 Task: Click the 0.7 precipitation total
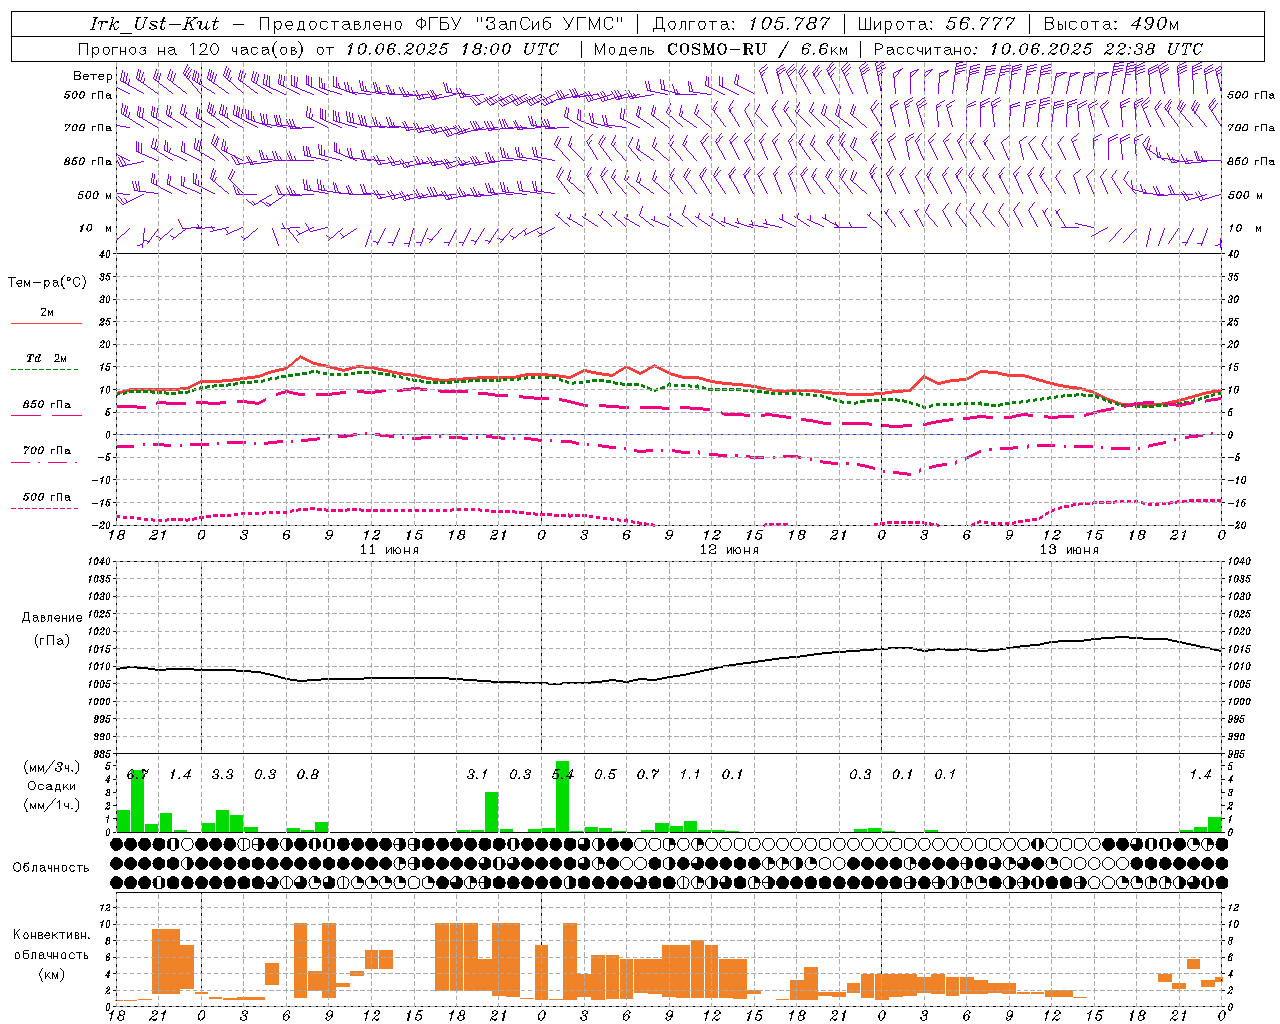[648, 774]
